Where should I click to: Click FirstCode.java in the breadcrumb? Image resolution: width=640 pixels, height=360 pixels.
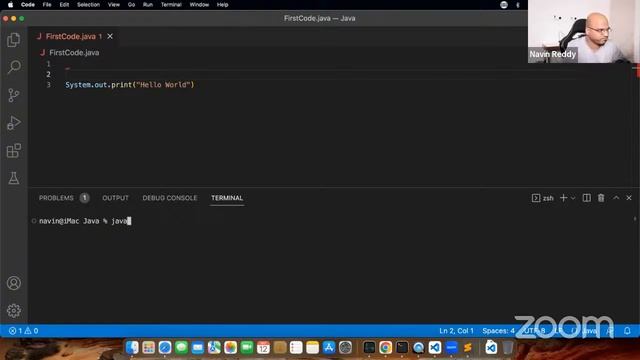point(74,53)
